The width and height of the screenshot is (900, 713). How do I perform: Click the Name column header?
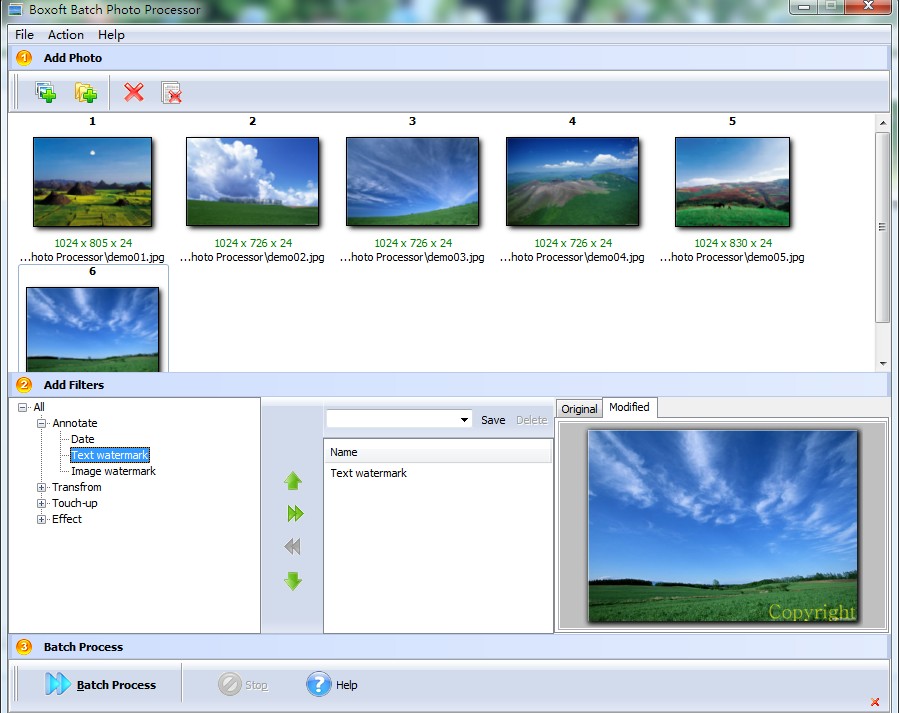(x=437, y=452)
